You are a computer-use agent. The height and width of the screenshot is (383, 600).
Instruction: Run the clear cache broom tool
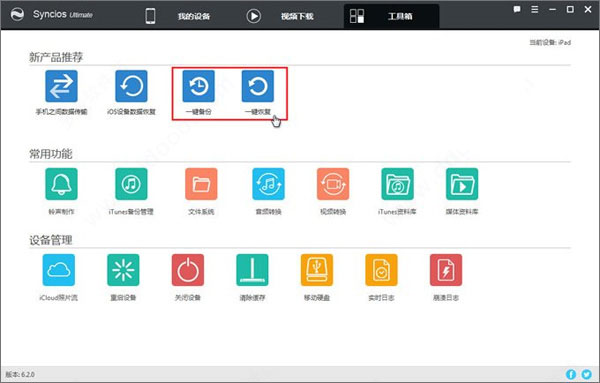[252, 270]
